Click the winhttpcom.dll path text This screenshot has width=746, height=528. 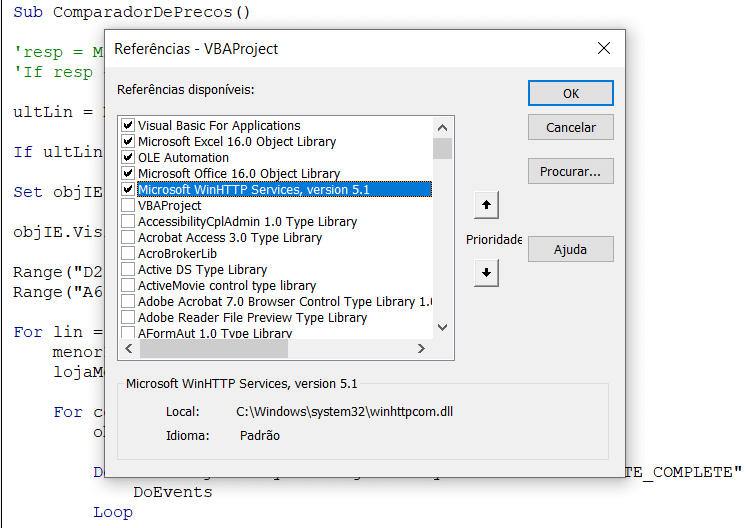344,411
